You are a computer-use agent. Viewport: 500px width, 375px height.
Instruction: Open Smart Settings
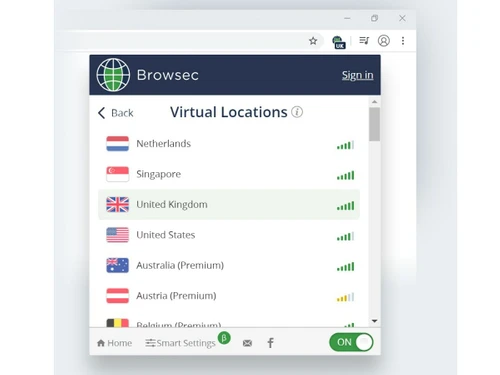(x=180, y=343)
